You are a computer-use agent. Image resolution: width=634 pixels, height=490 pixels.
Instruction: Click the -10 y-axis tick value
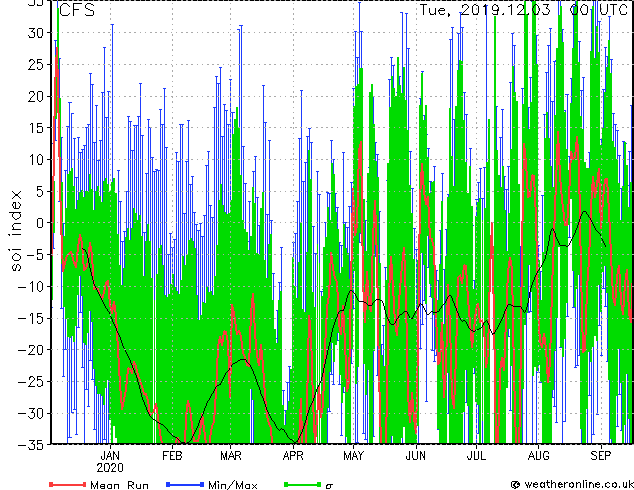click(31, 286)
